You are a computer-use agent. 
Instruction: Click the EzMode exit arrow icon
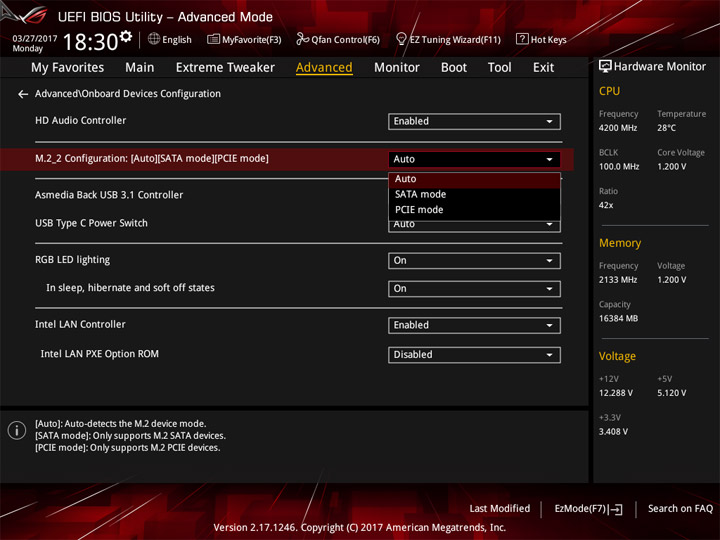[616, 509]
